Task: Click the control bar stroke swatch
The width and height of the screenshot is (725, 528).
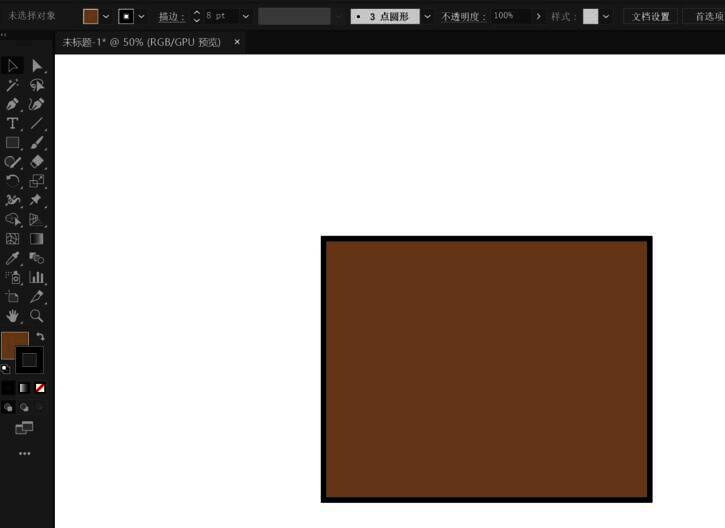Action: [126, 17]
